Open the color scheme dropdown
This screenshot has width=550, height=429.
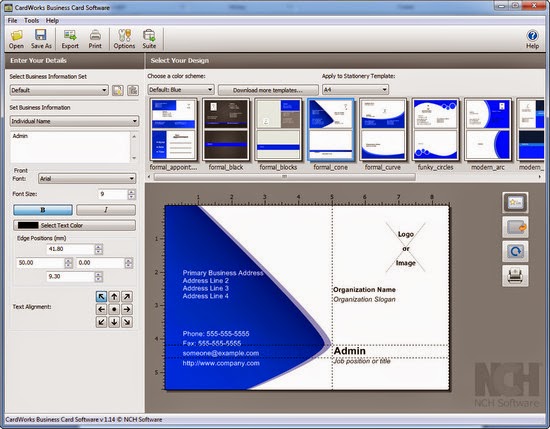click(181, 90)
